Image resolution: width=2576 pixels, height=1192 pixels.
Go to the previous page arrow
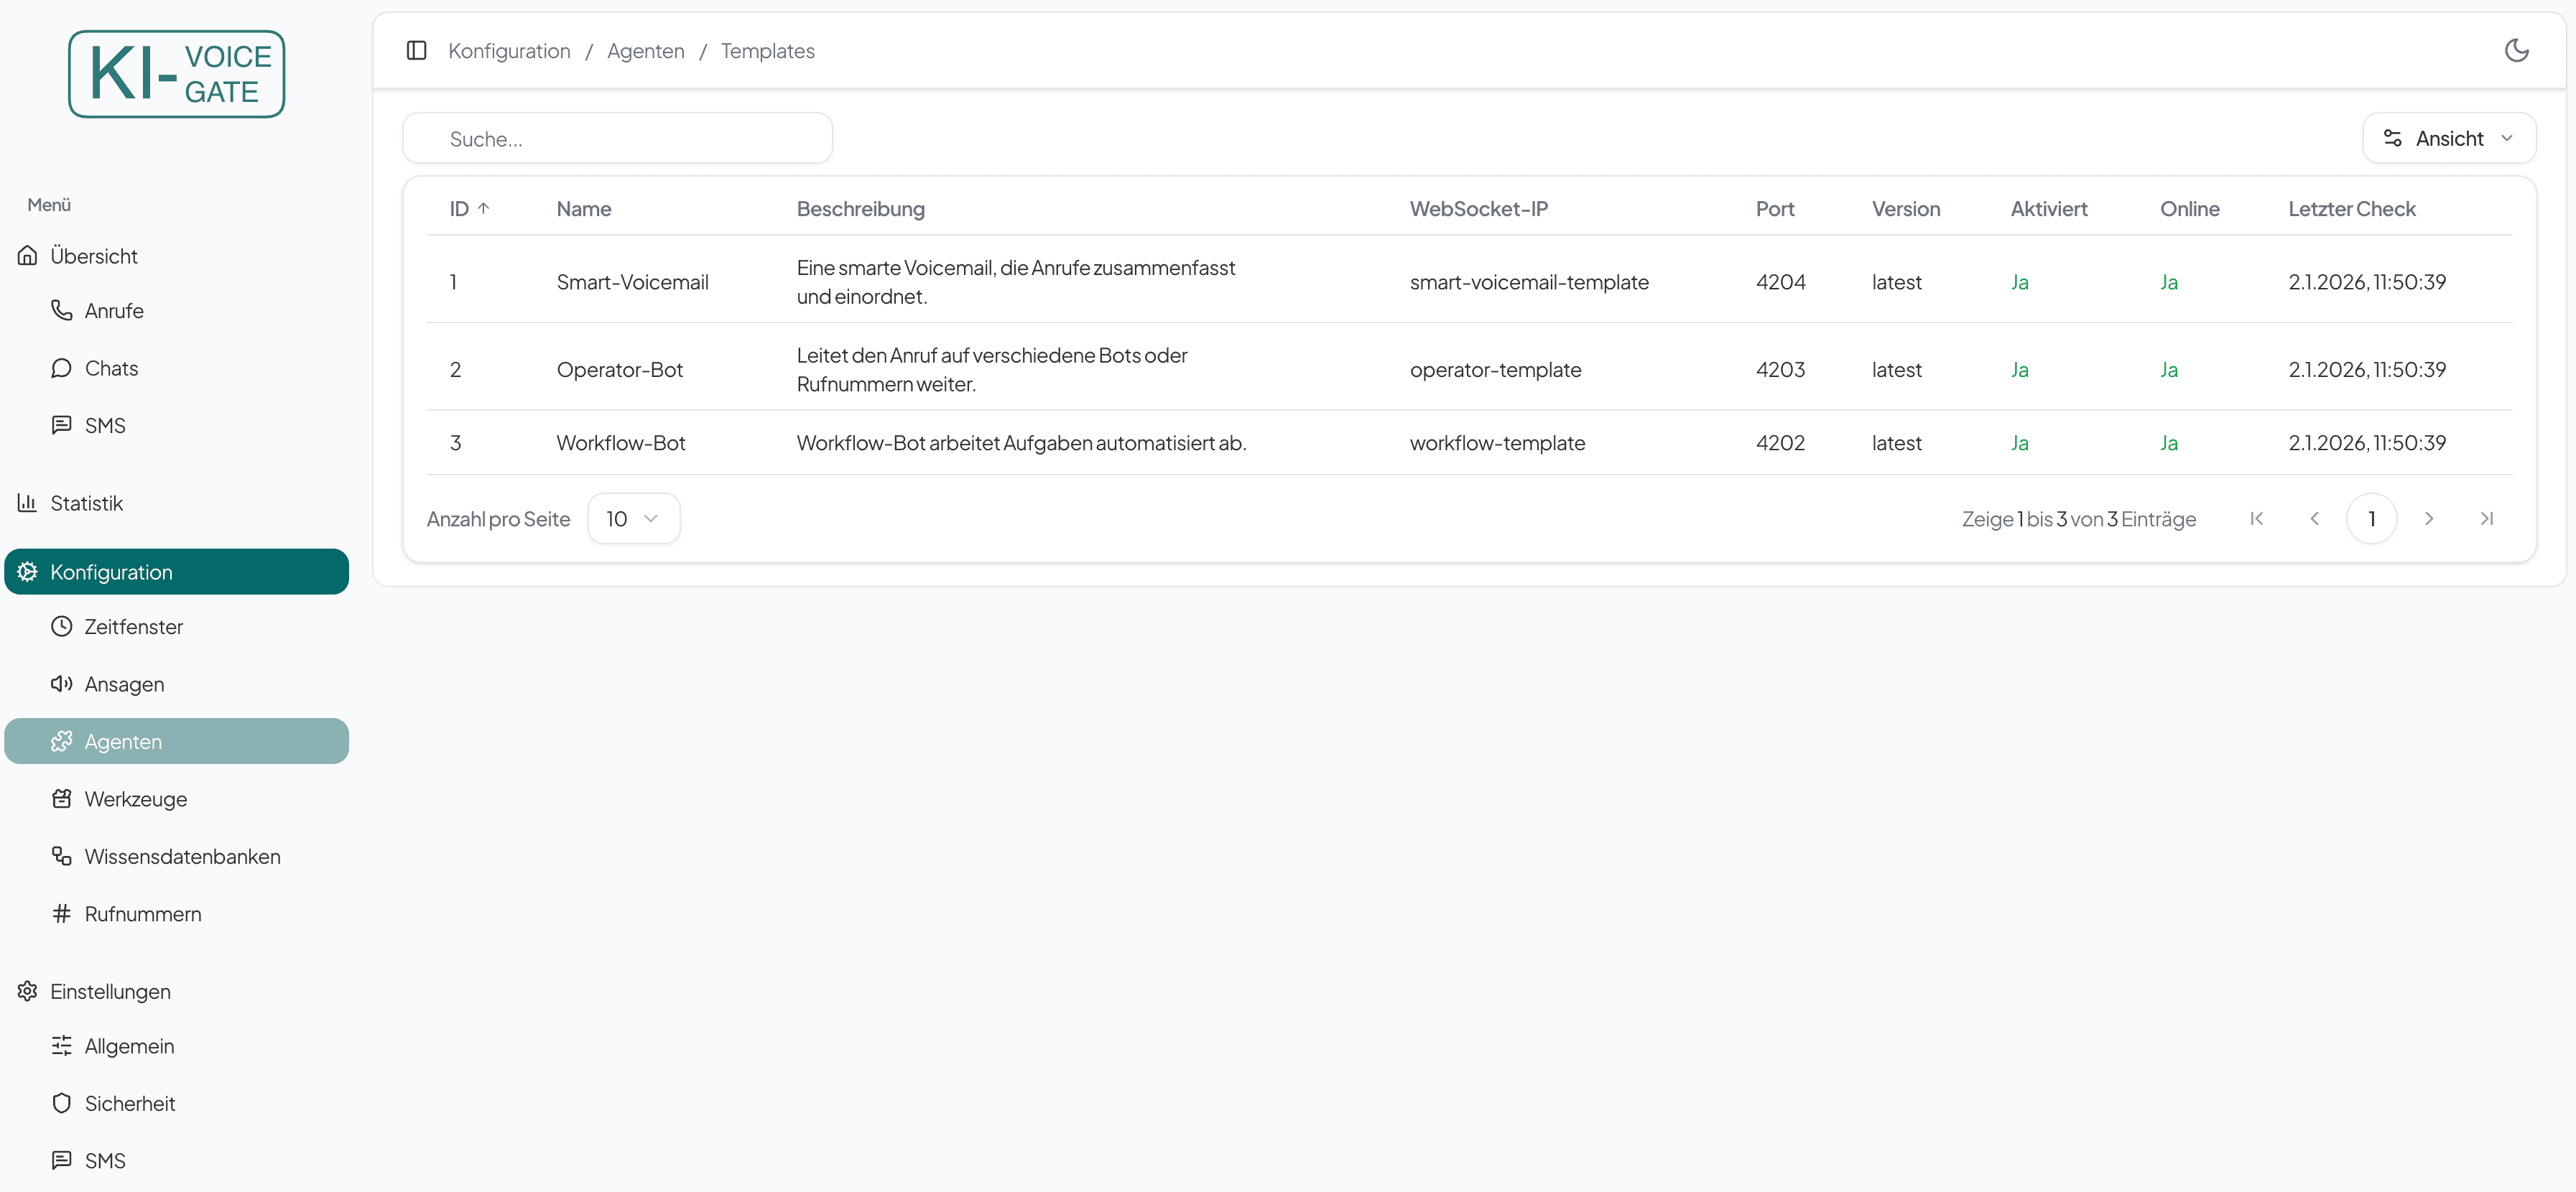2314,518
